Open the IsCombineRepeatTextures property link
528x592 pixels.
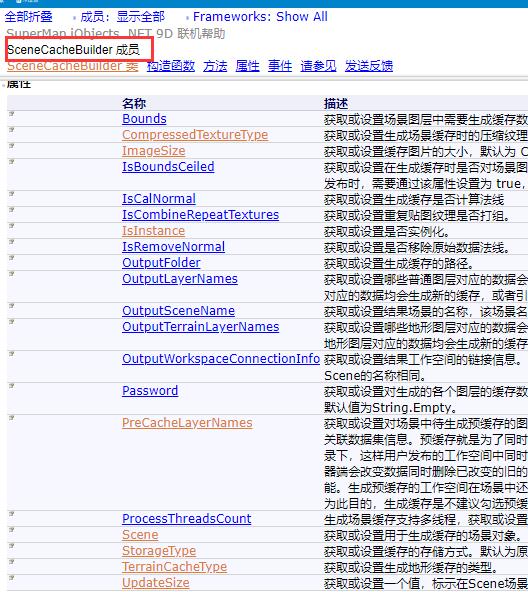(201, 215)
